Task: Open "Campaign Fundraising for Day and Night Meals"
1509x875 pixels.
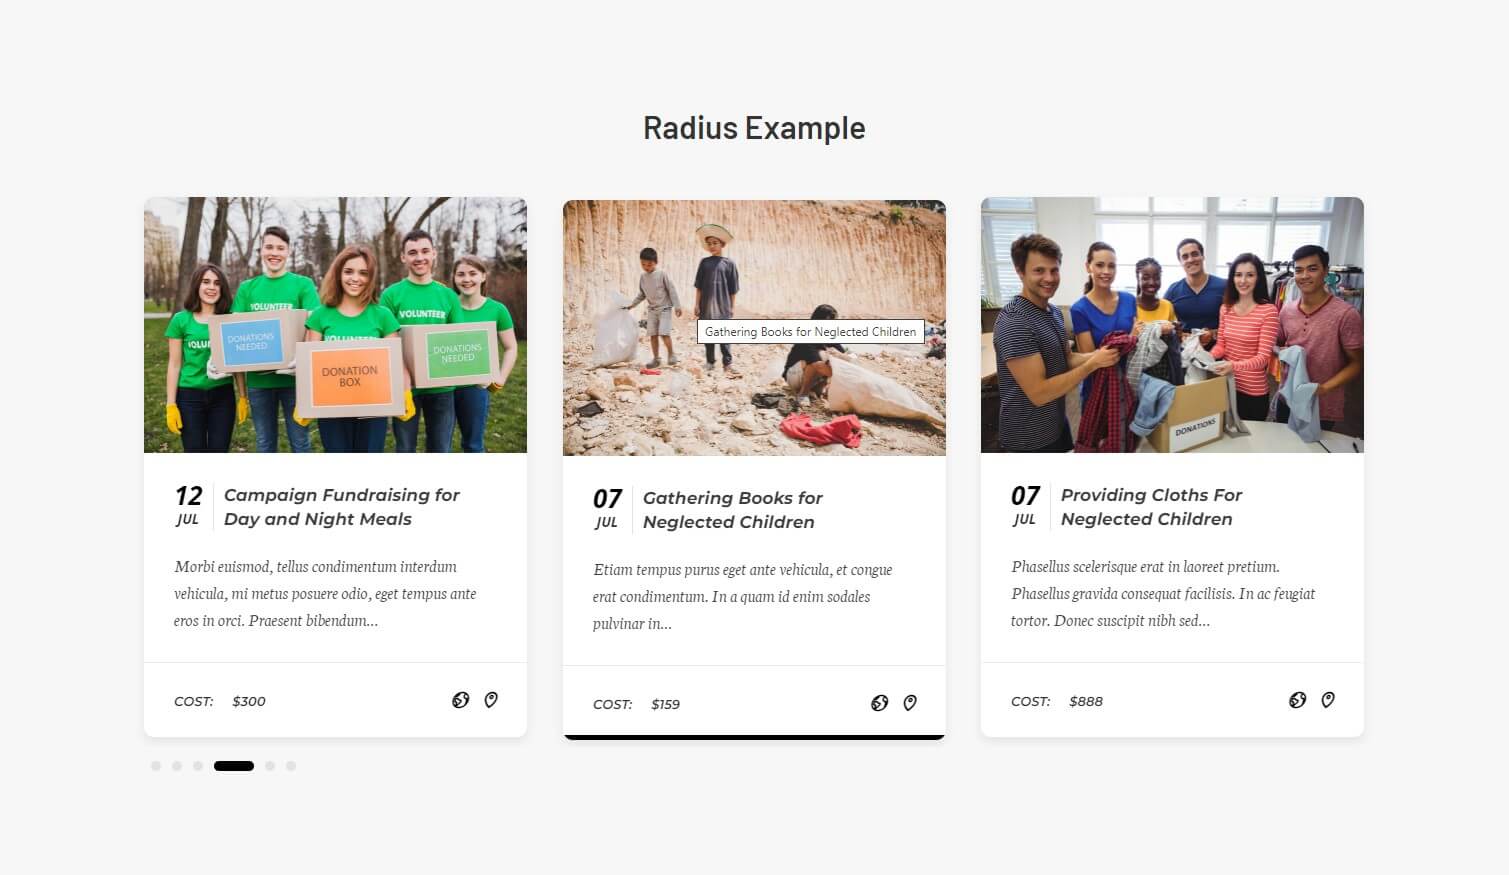Action: point(341,507)
